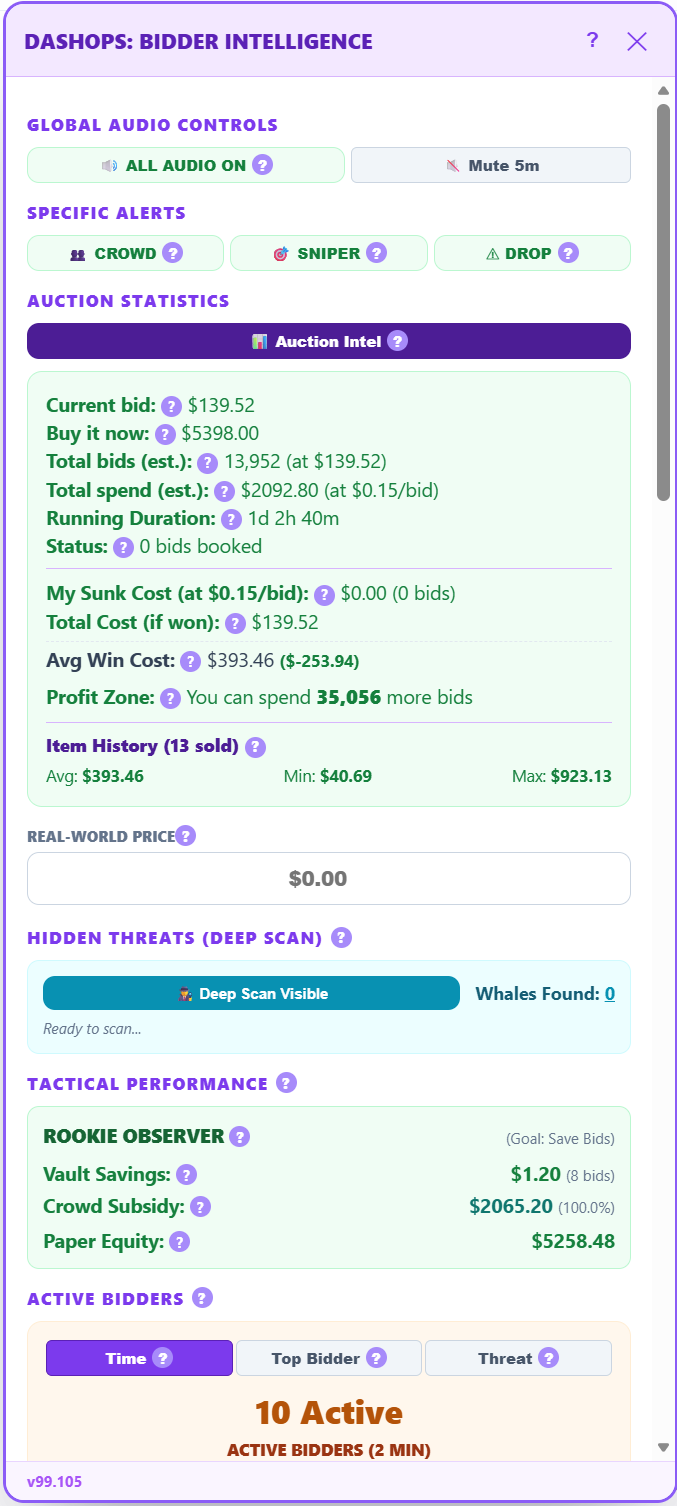Screen dimensions: 677x1506
Task: Select the Threat tab
Action: coord(518,1358)
